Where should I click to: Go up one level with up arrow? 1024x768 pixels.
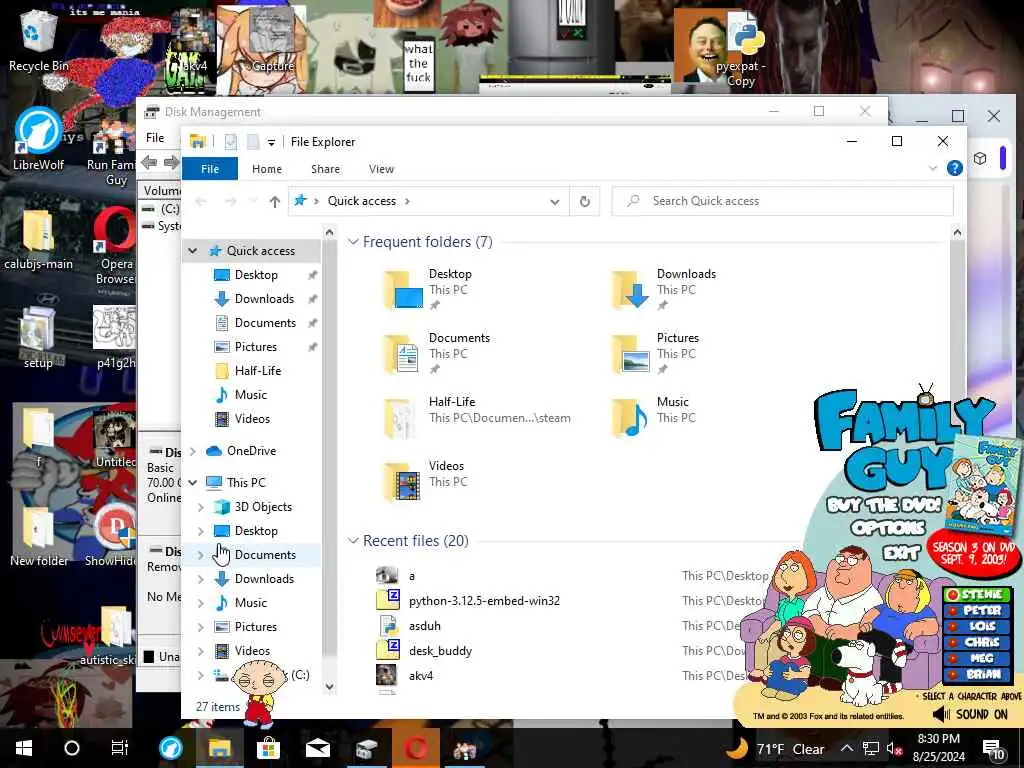274,201
